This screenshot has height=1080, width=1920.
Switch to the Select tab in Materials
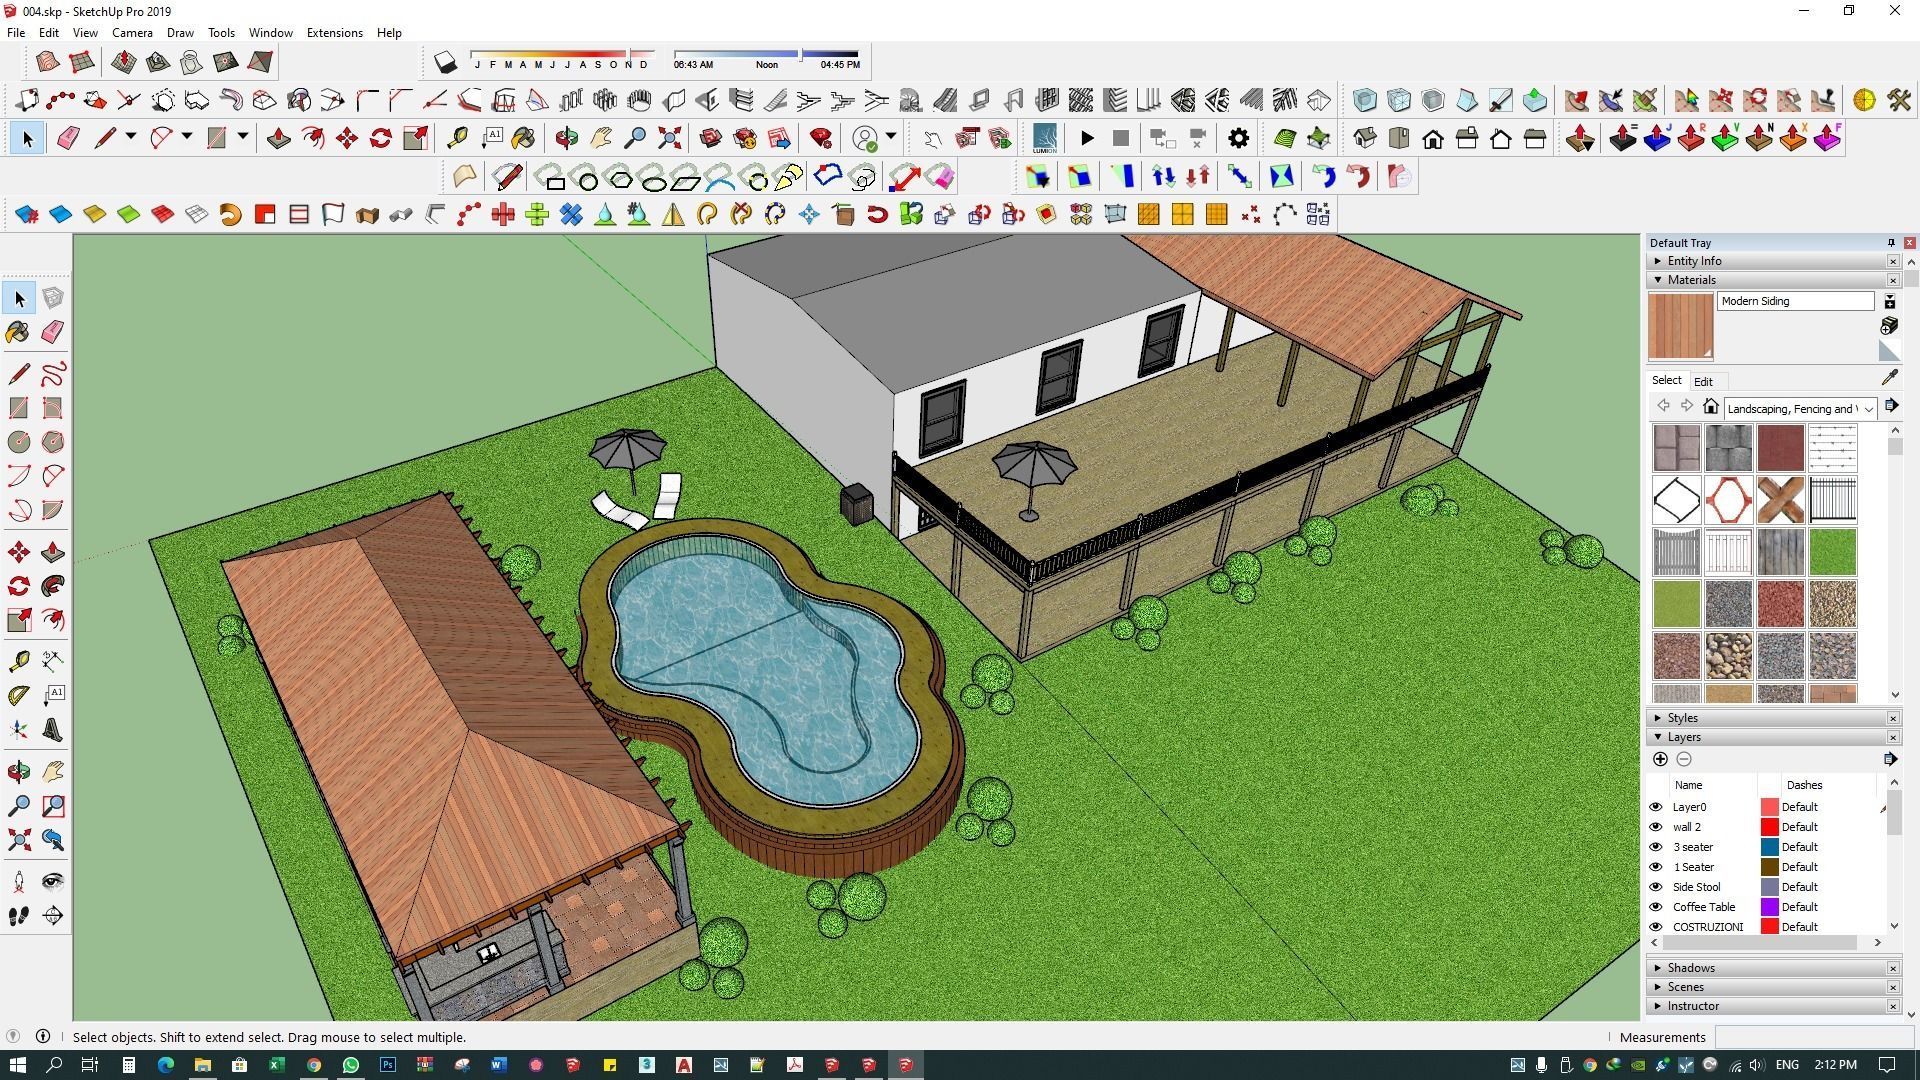(1666, 380)
